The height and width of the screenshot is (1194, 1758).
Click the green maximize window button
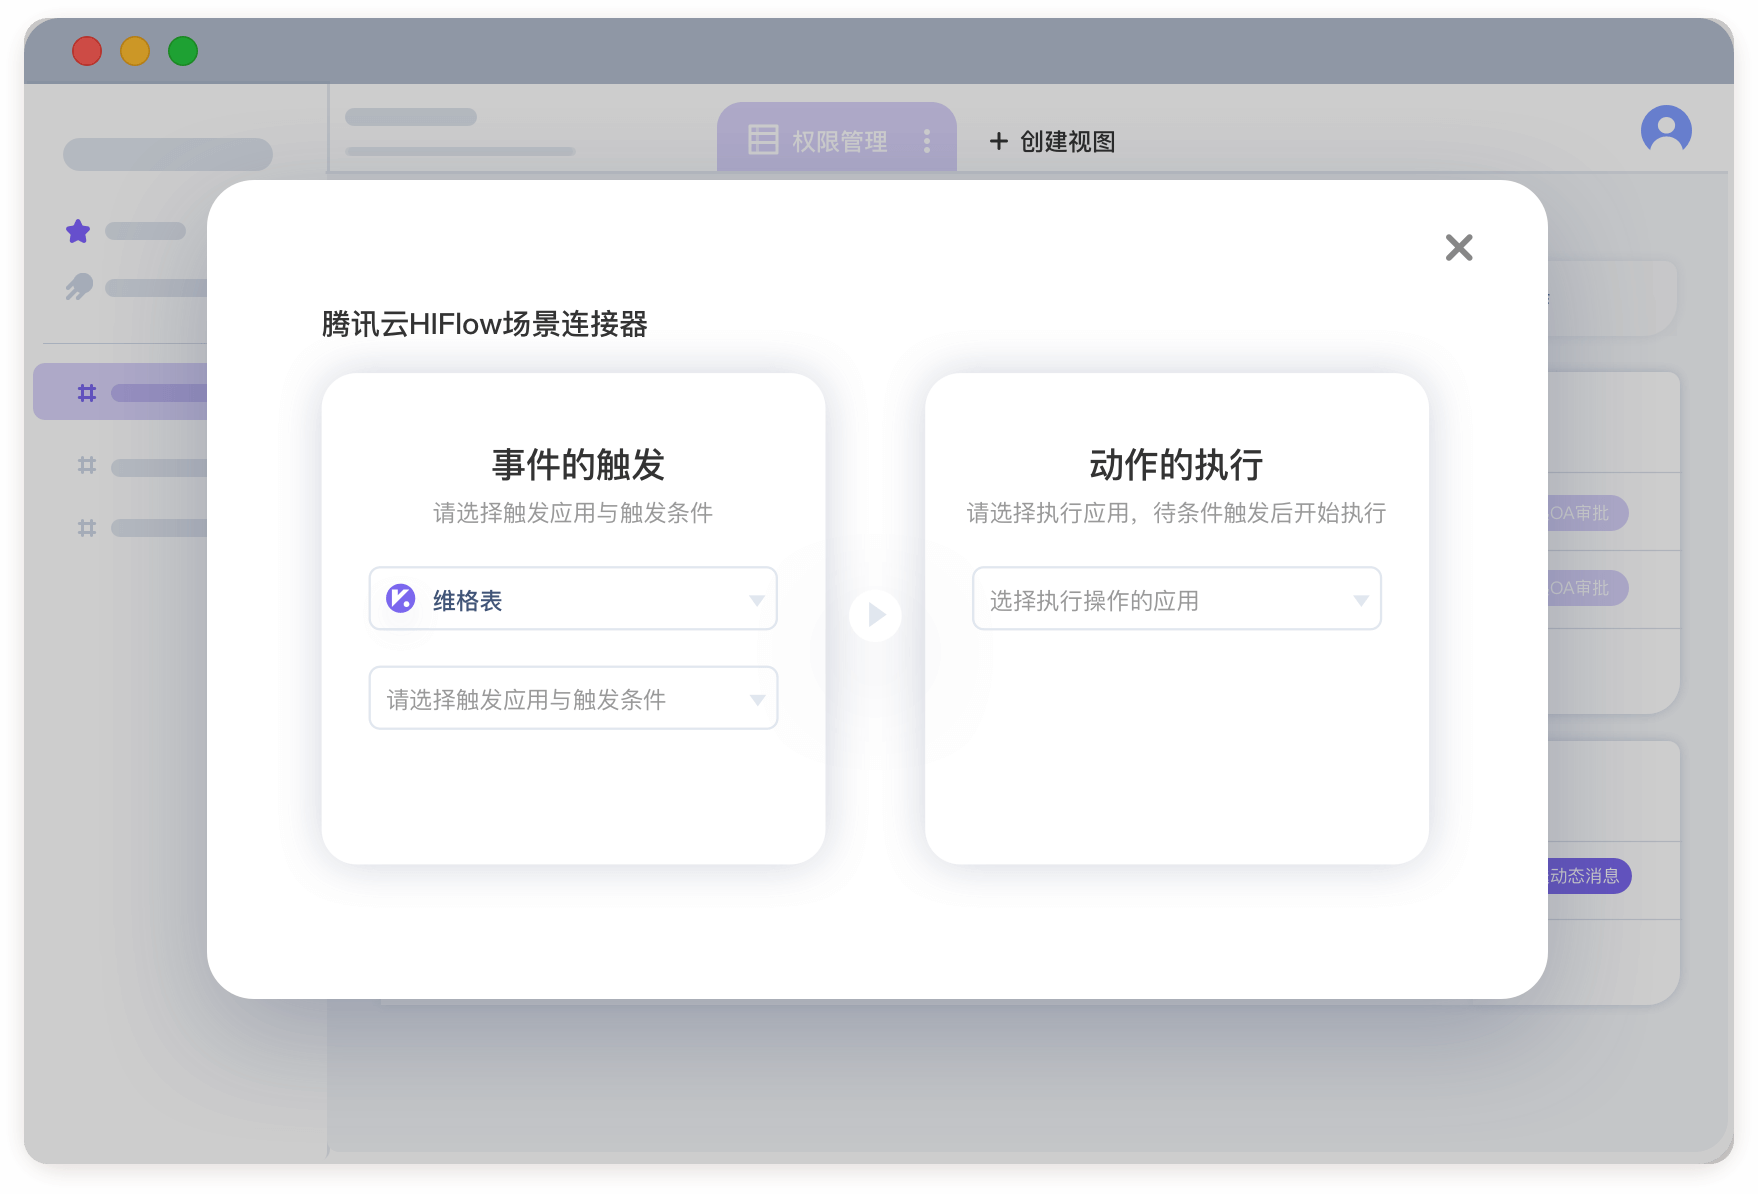(x=183, y=51)
